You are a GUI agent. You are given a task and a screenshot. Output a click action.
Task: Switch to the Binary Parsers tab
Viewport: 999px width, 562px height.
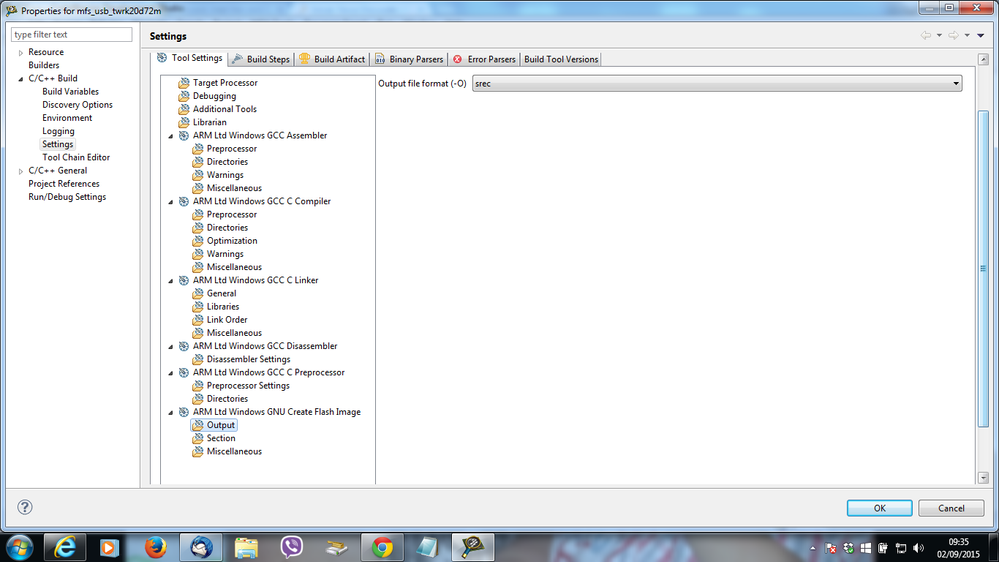click(x=409, y=59)
